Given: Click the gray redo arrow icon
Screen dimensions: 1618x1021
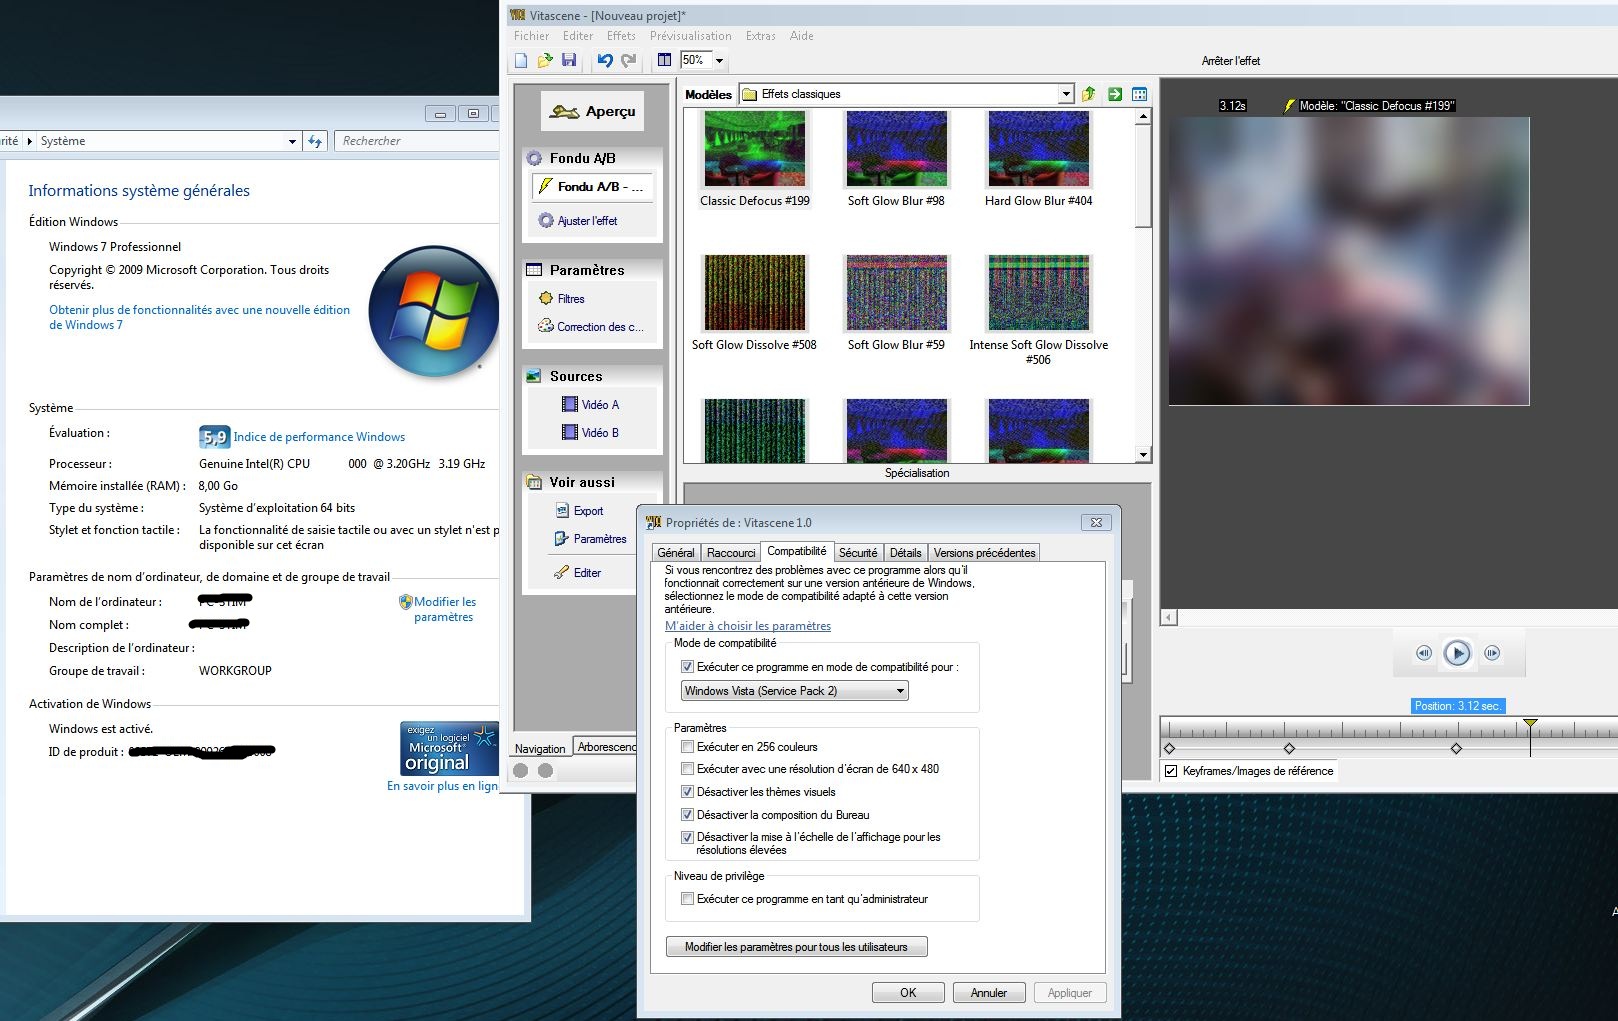Looking at the screenshot, I should point(629,60).
